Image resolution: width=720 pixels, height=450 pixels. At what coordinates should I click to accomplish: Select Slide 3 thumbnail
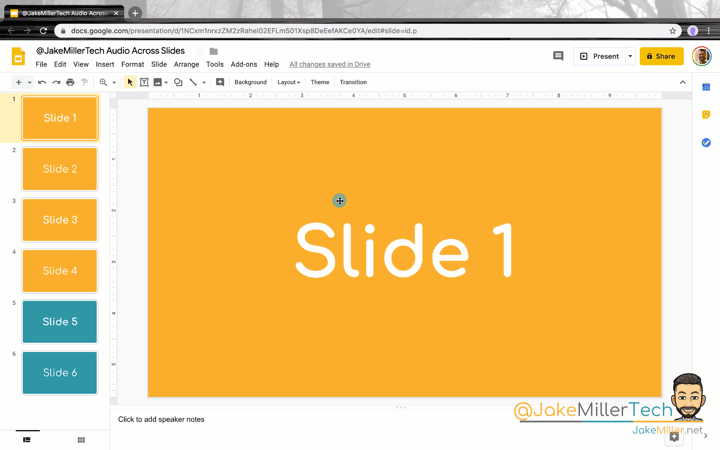pyautogui.click(x=60, y=220)
